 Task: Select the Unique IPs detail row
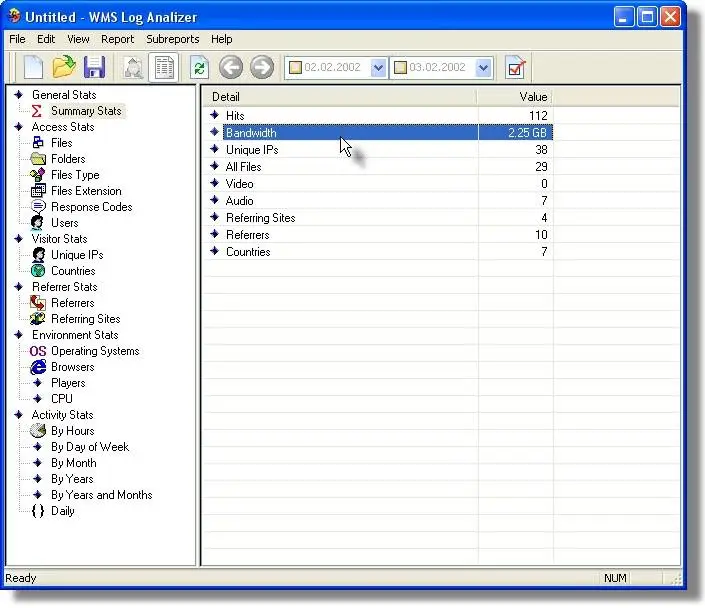(x=379, y=150)
